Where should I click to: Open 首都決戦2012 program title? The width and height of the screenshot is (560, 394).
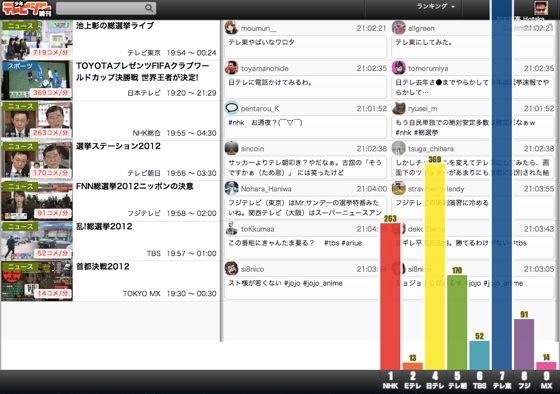(103, 266)
